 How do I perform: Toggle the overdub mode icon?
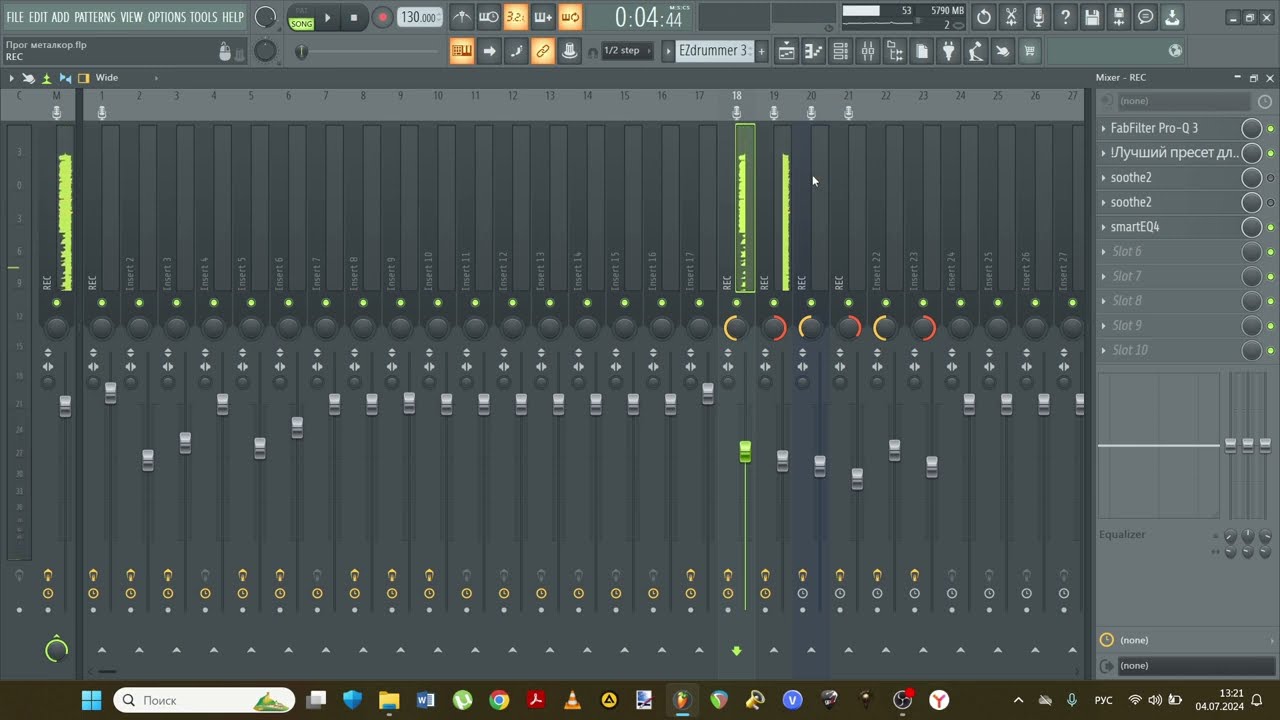pyautogui.click(x=543, y=17)
